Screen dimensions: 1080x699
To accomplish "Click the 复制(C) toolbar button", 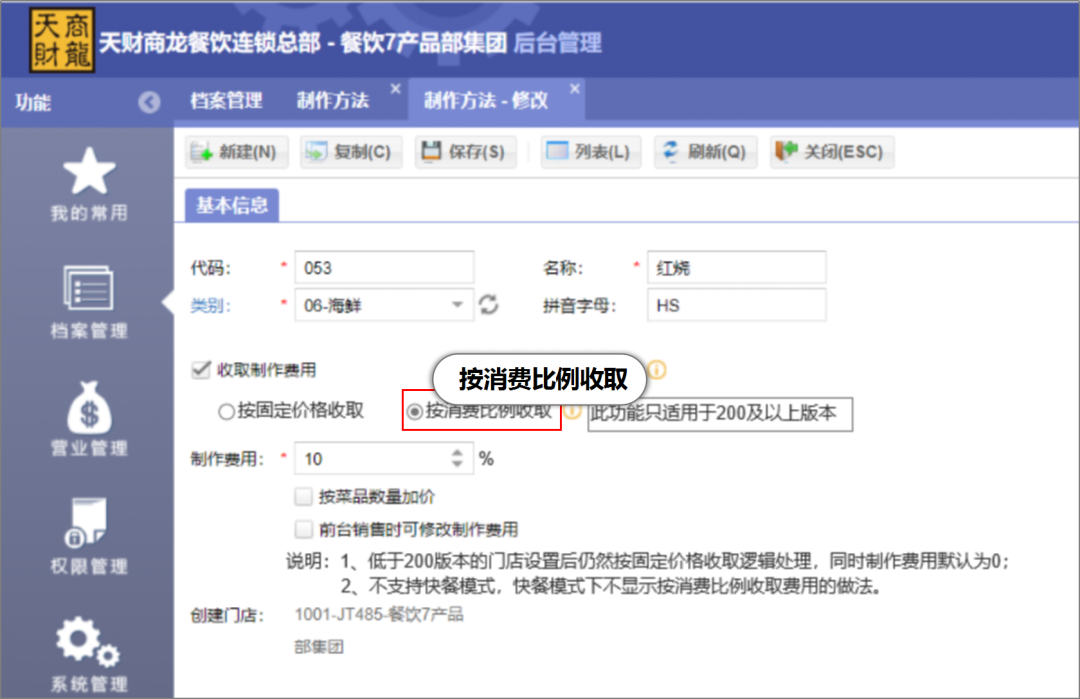I will [x=351, y=152].
